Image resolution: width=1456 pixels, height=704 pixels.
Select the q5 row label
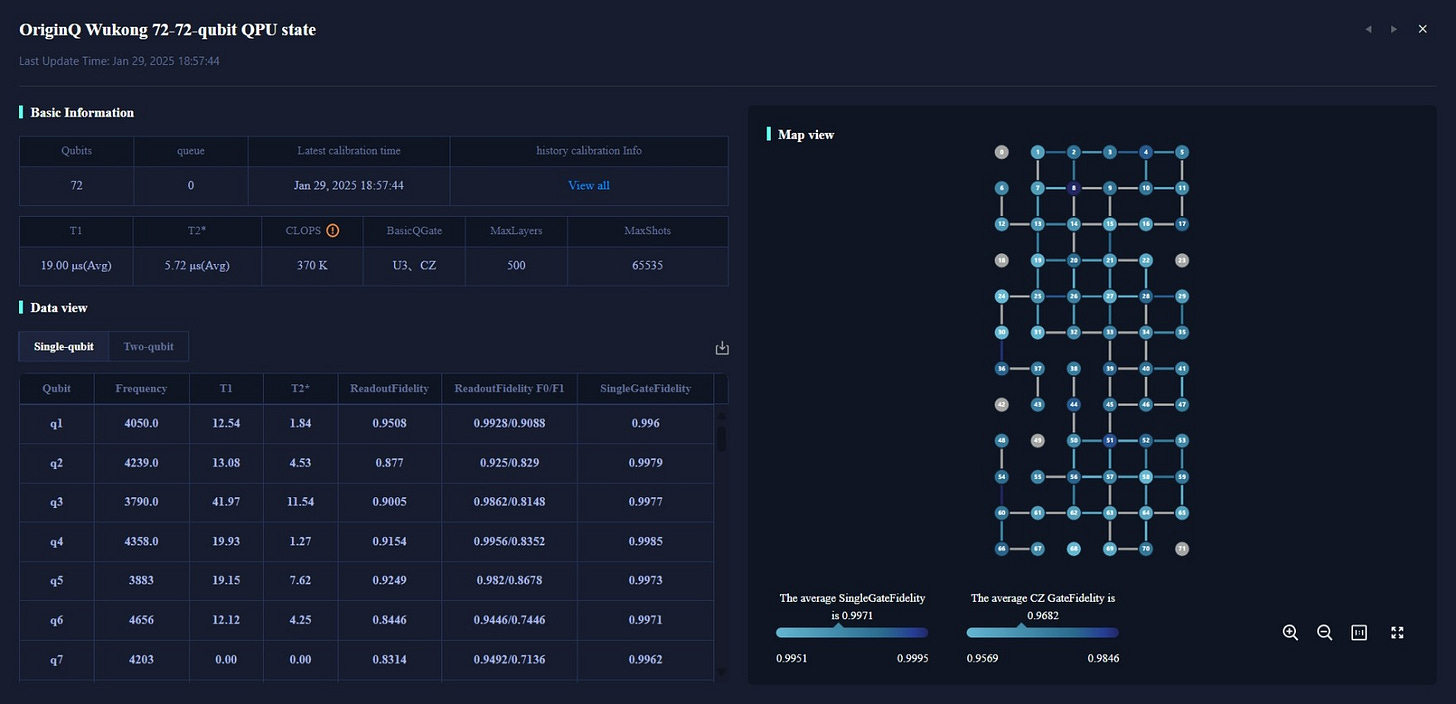pos(57,581)
